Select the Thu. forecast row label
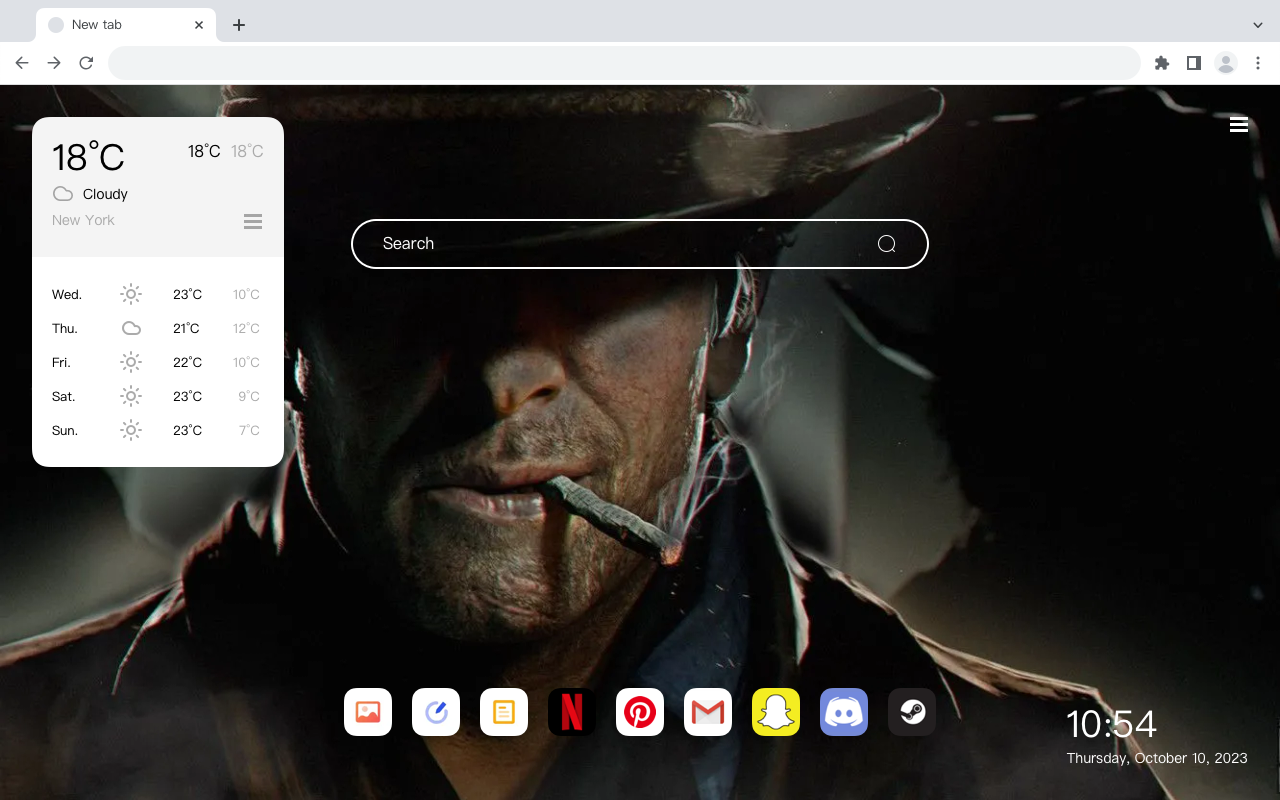Viewport: 1280px width, 800px height. (x=65, y=329)
